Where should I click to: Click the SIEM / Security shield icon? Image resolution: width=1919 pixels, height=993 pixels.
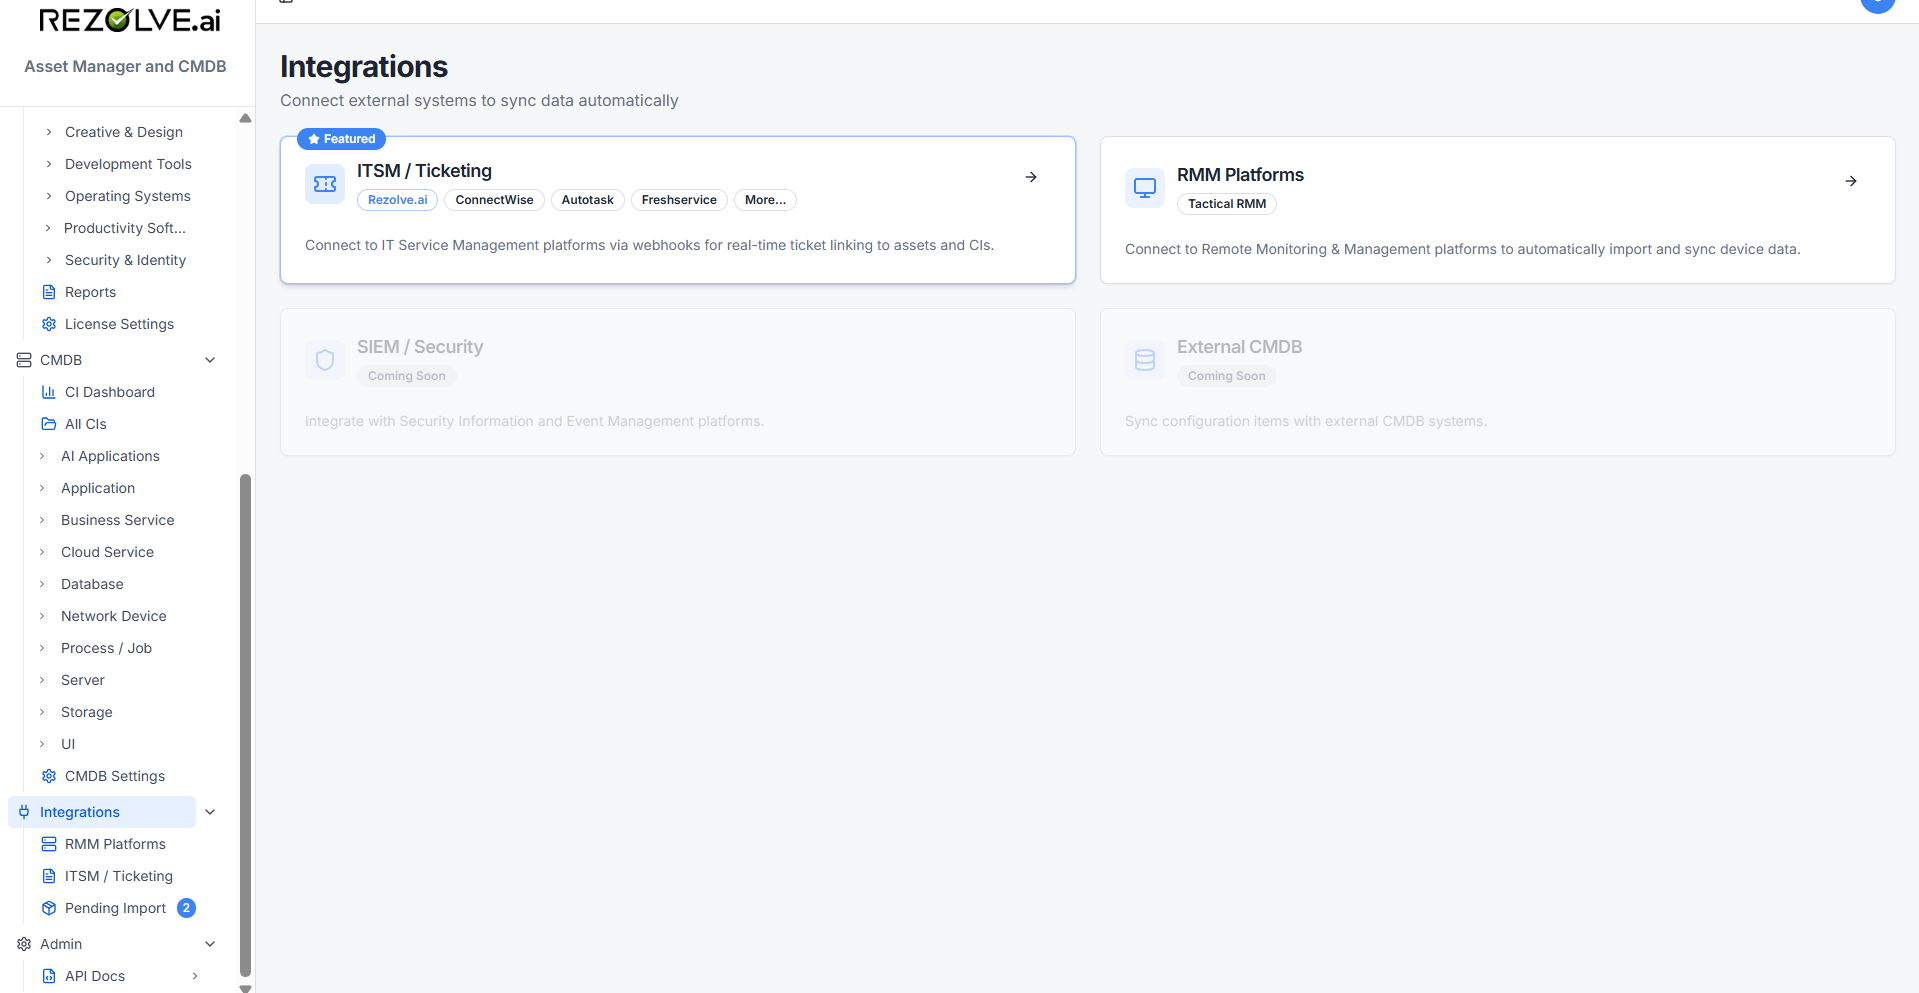[x=325, y=360]
